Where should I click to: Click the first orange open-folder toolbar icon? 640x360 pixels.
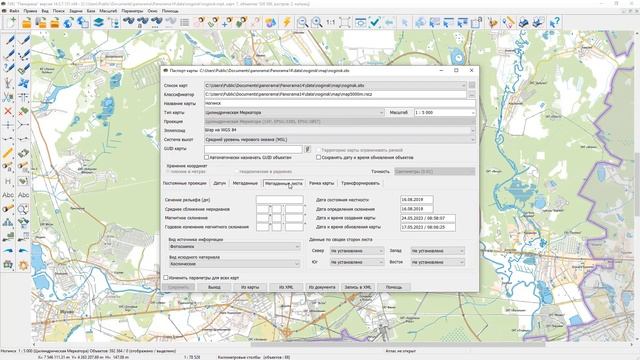coord(27,22)
